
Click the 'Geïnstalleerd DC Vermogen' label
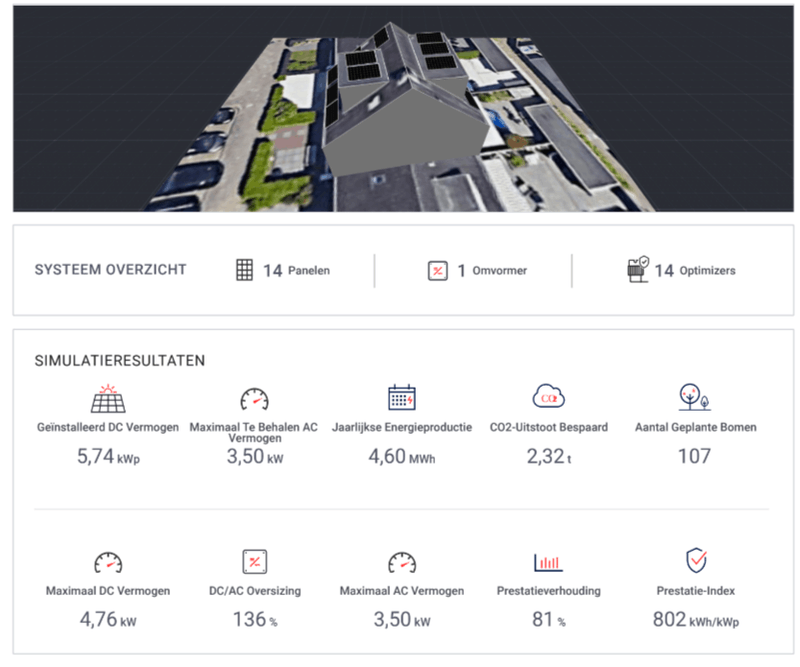point(108,427)
